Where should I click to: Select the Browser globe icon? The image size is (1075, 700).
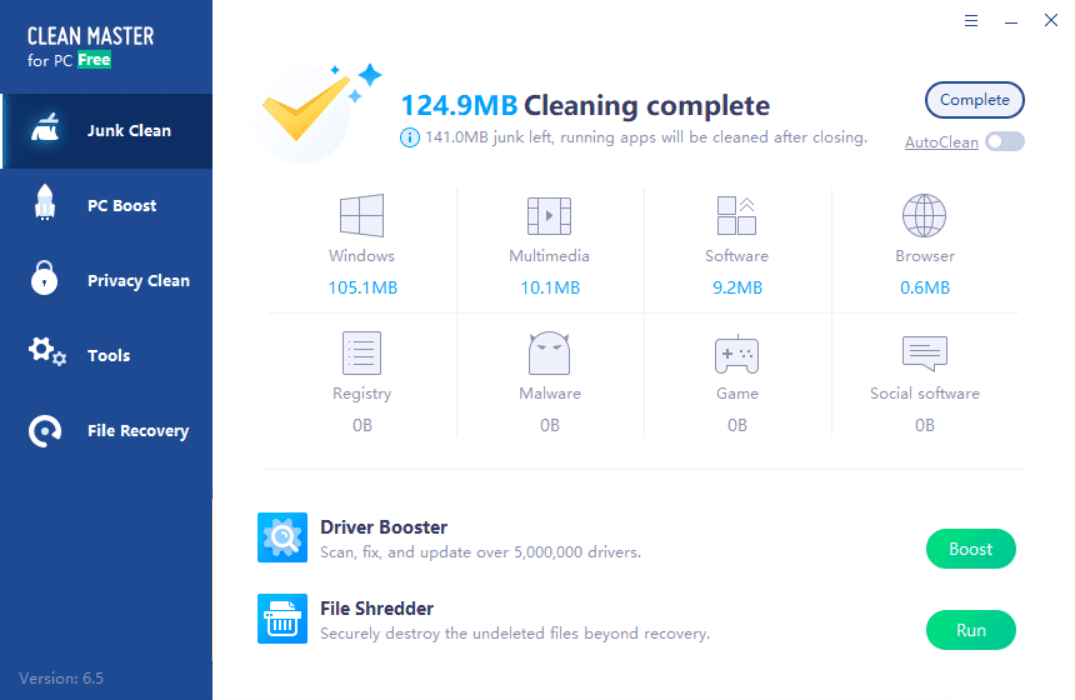[924, 215]
